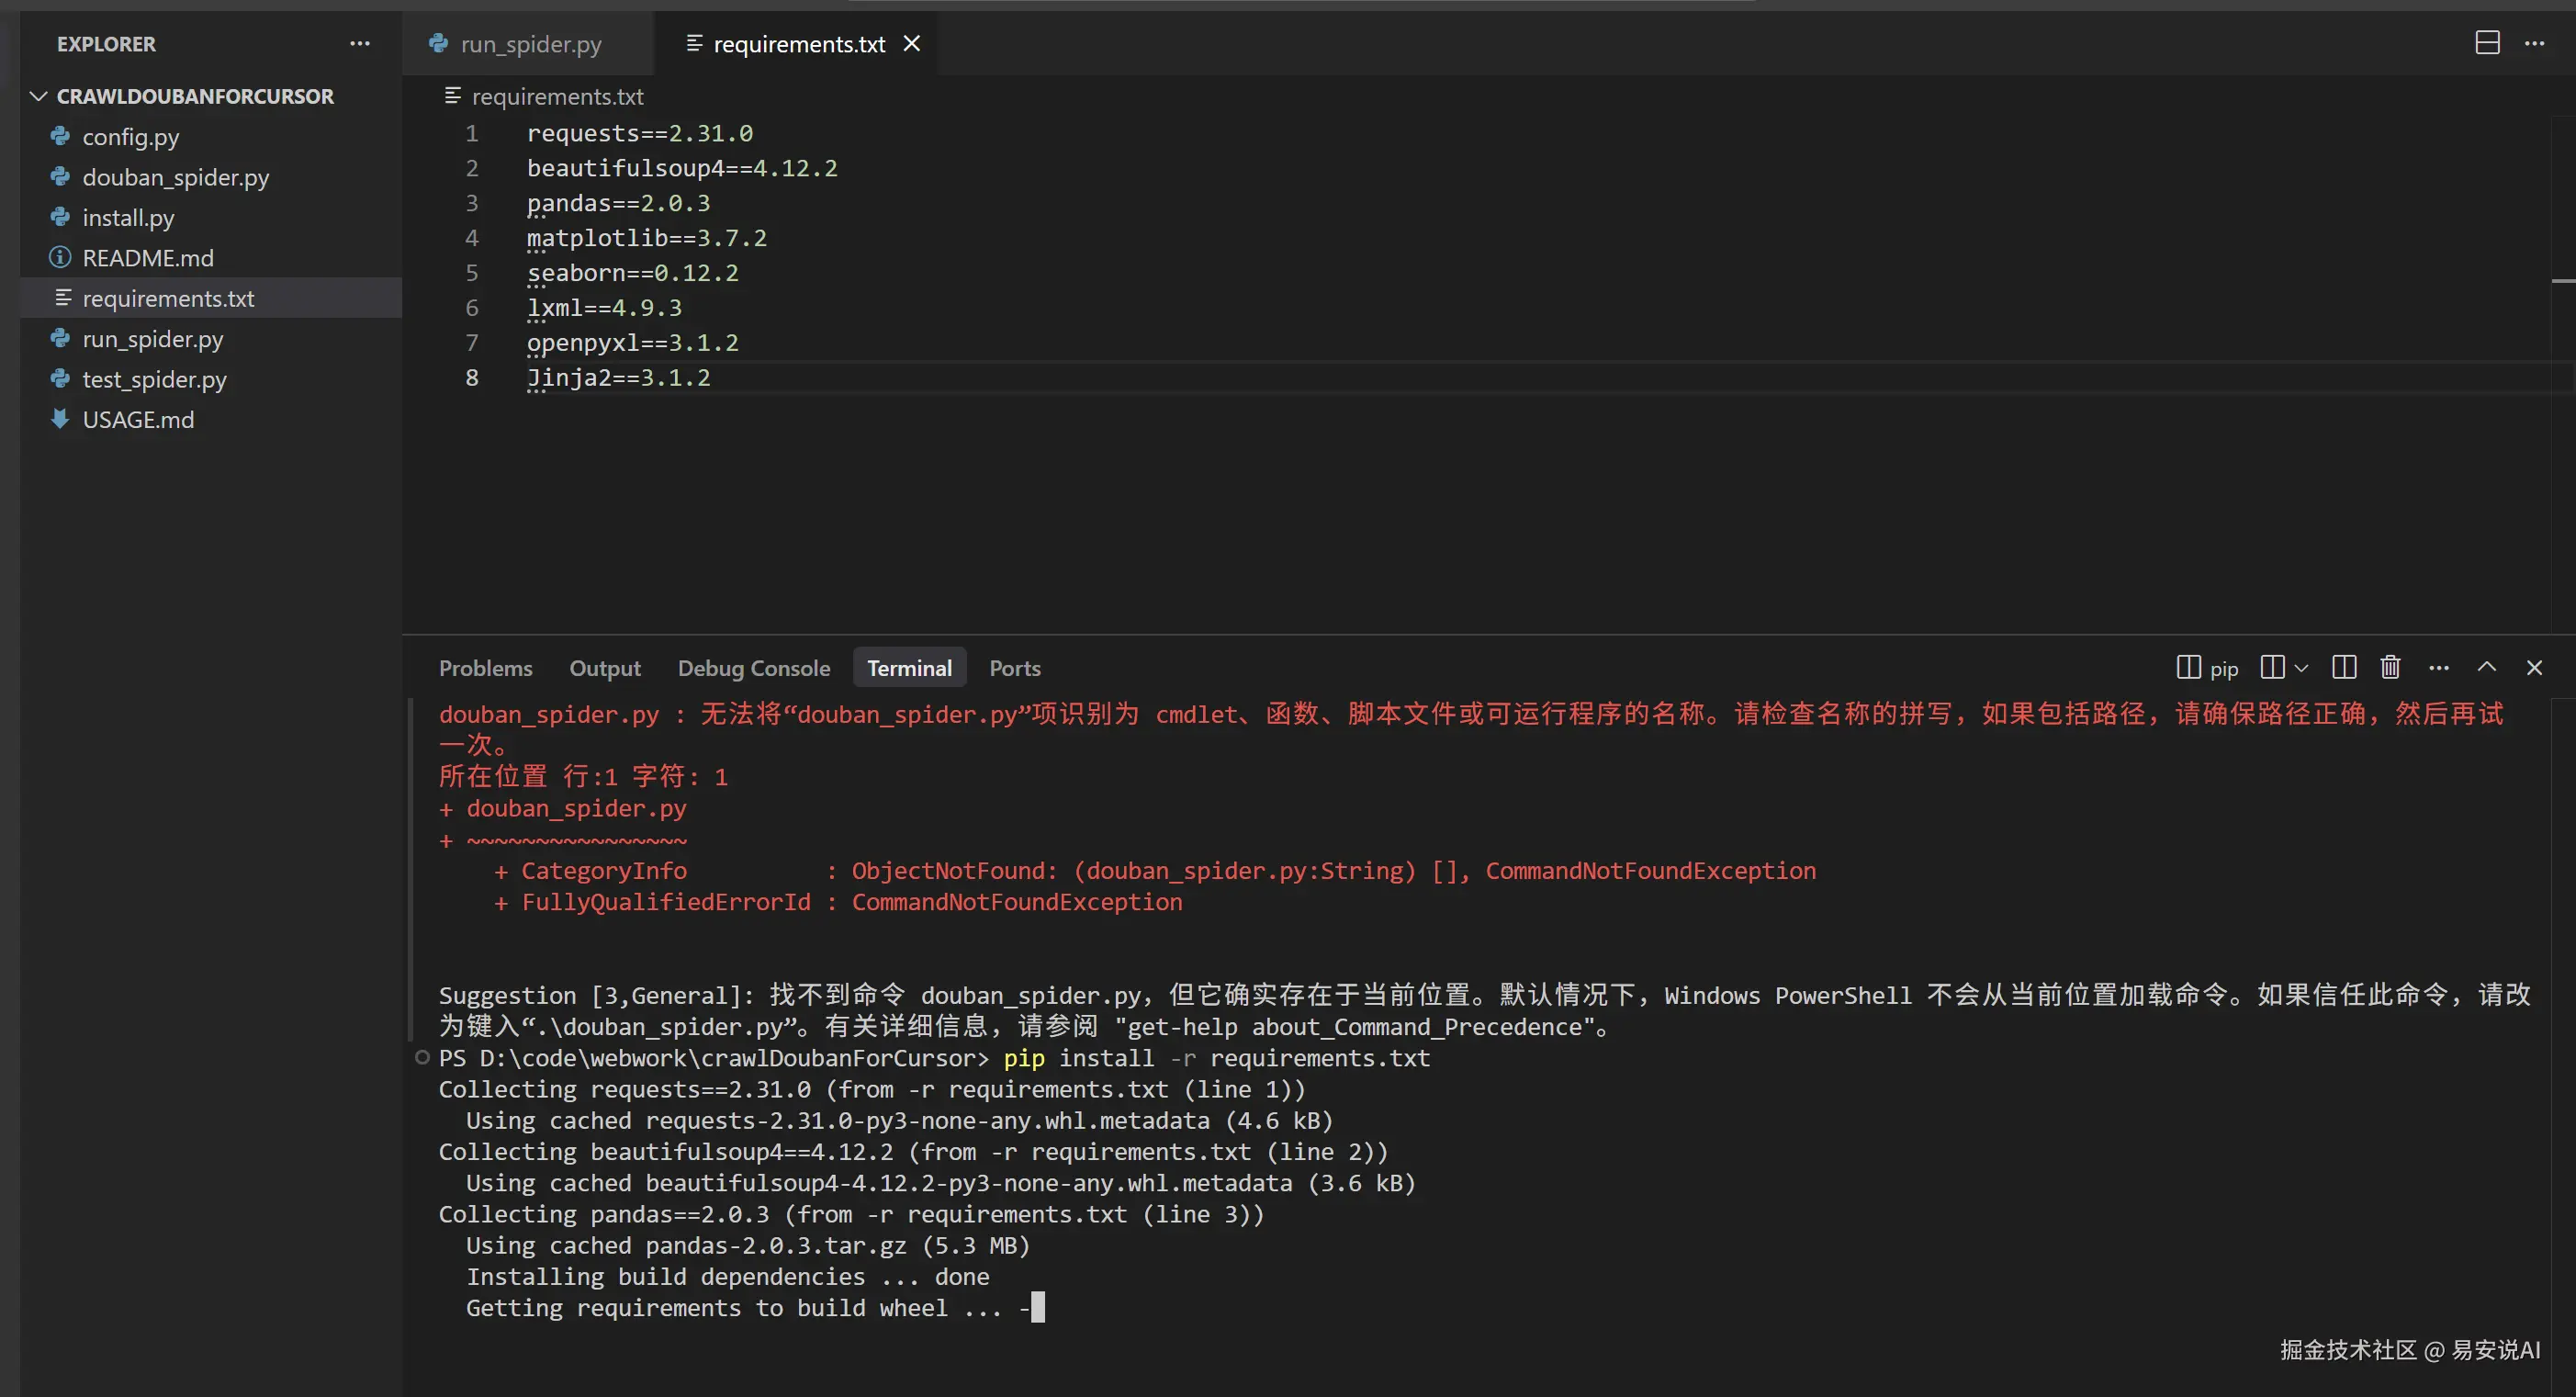Collapse the CRAWLDOUBANFORCURSOR folder
Viewport: 2576px width, 1397px height.
click(x=39, y=96)
